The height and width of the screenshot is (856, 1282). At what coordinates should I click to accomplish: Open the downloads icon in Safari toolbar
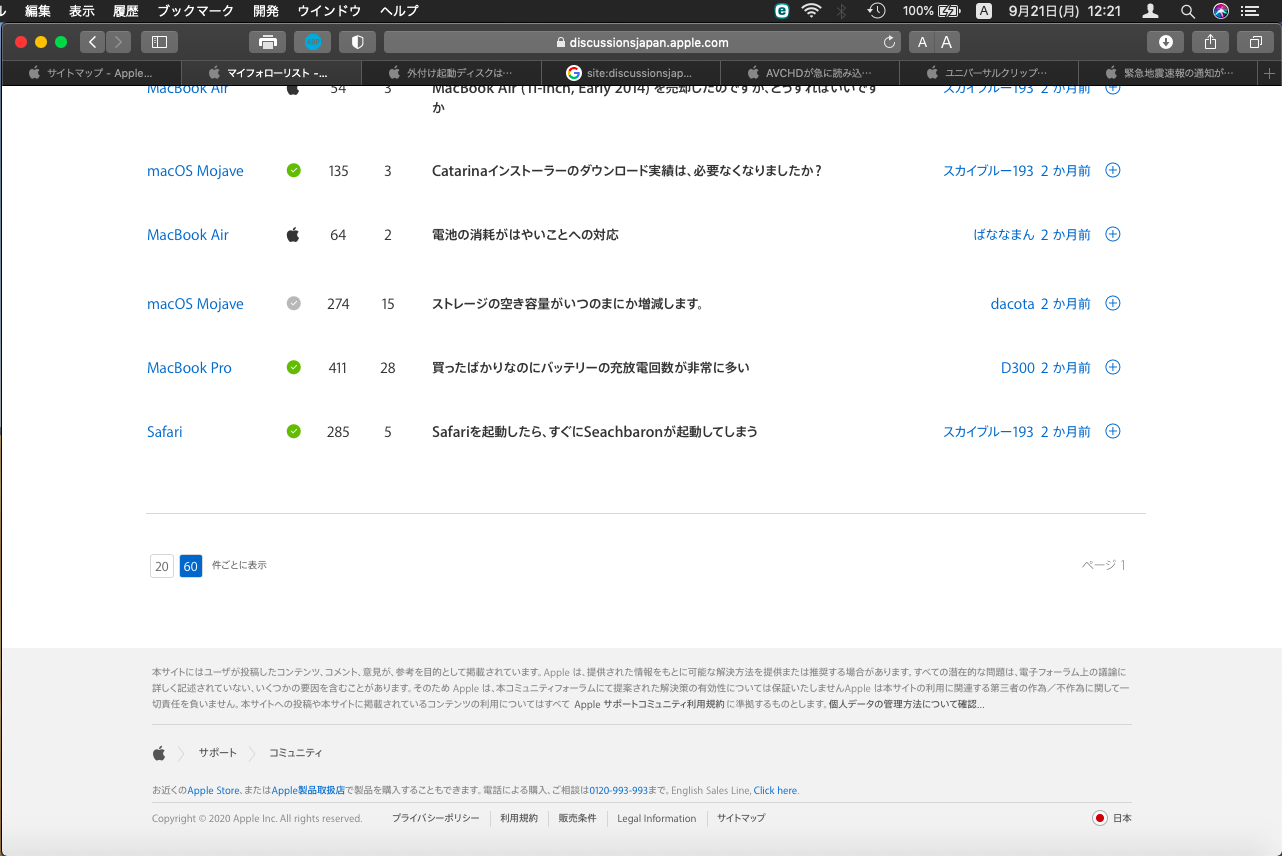(1165, 42)
